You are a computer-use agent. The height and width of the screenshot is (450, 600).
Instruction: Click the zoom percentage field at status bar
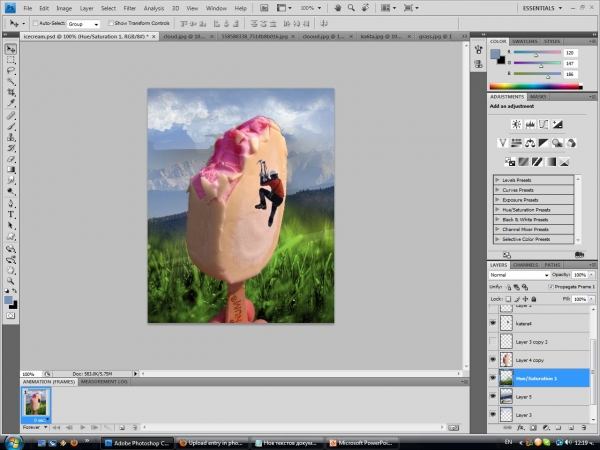(31, 374)
